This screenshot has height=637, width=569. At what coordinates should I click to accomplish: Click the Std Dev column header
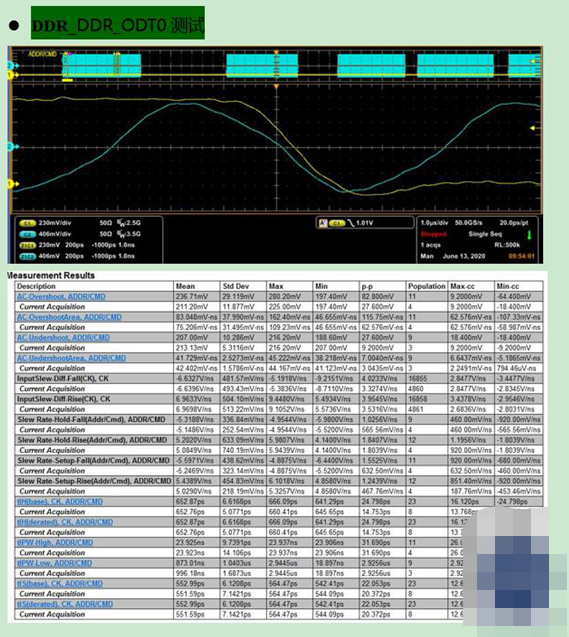click(x=236, y=286)
